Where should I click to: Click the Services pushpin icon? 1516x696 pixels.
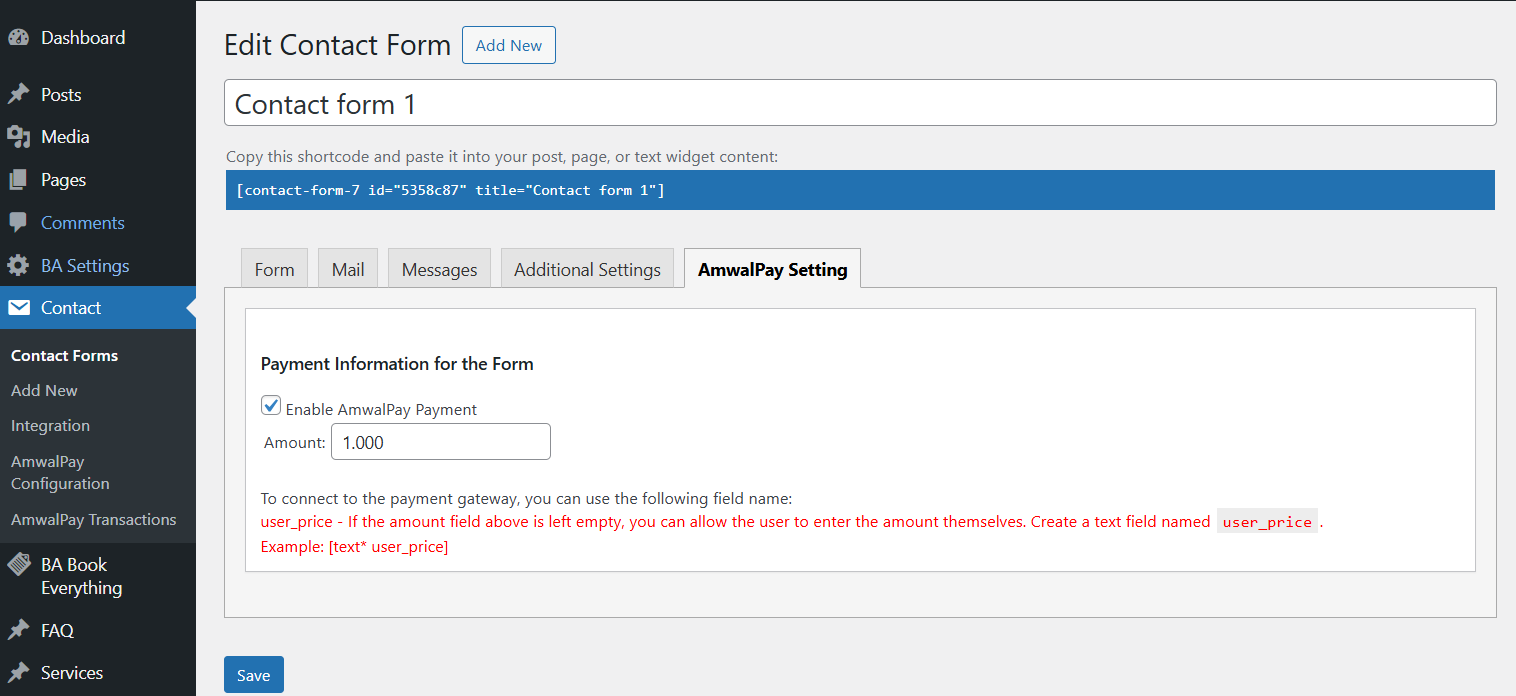click(x=18, y=673)
